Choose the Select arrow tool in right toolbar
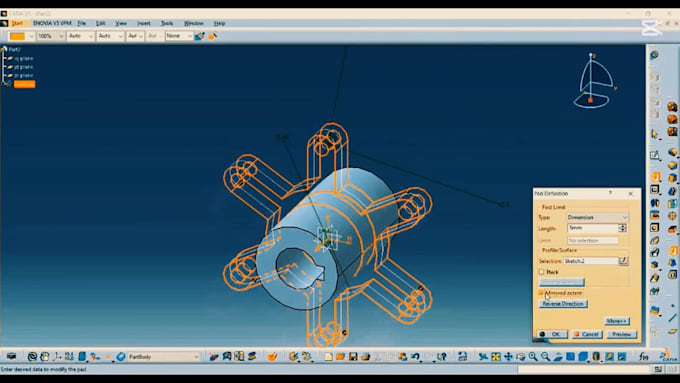 655,134
